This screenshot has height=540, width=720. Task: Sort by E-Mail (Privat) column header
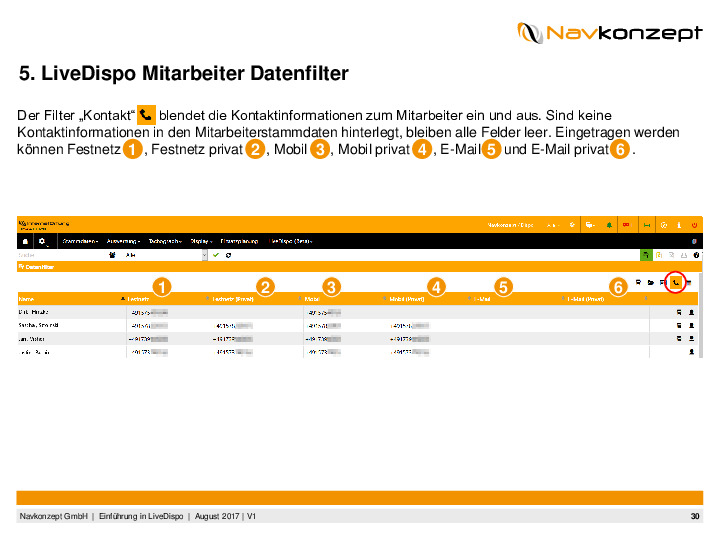[x=585, y=299]
